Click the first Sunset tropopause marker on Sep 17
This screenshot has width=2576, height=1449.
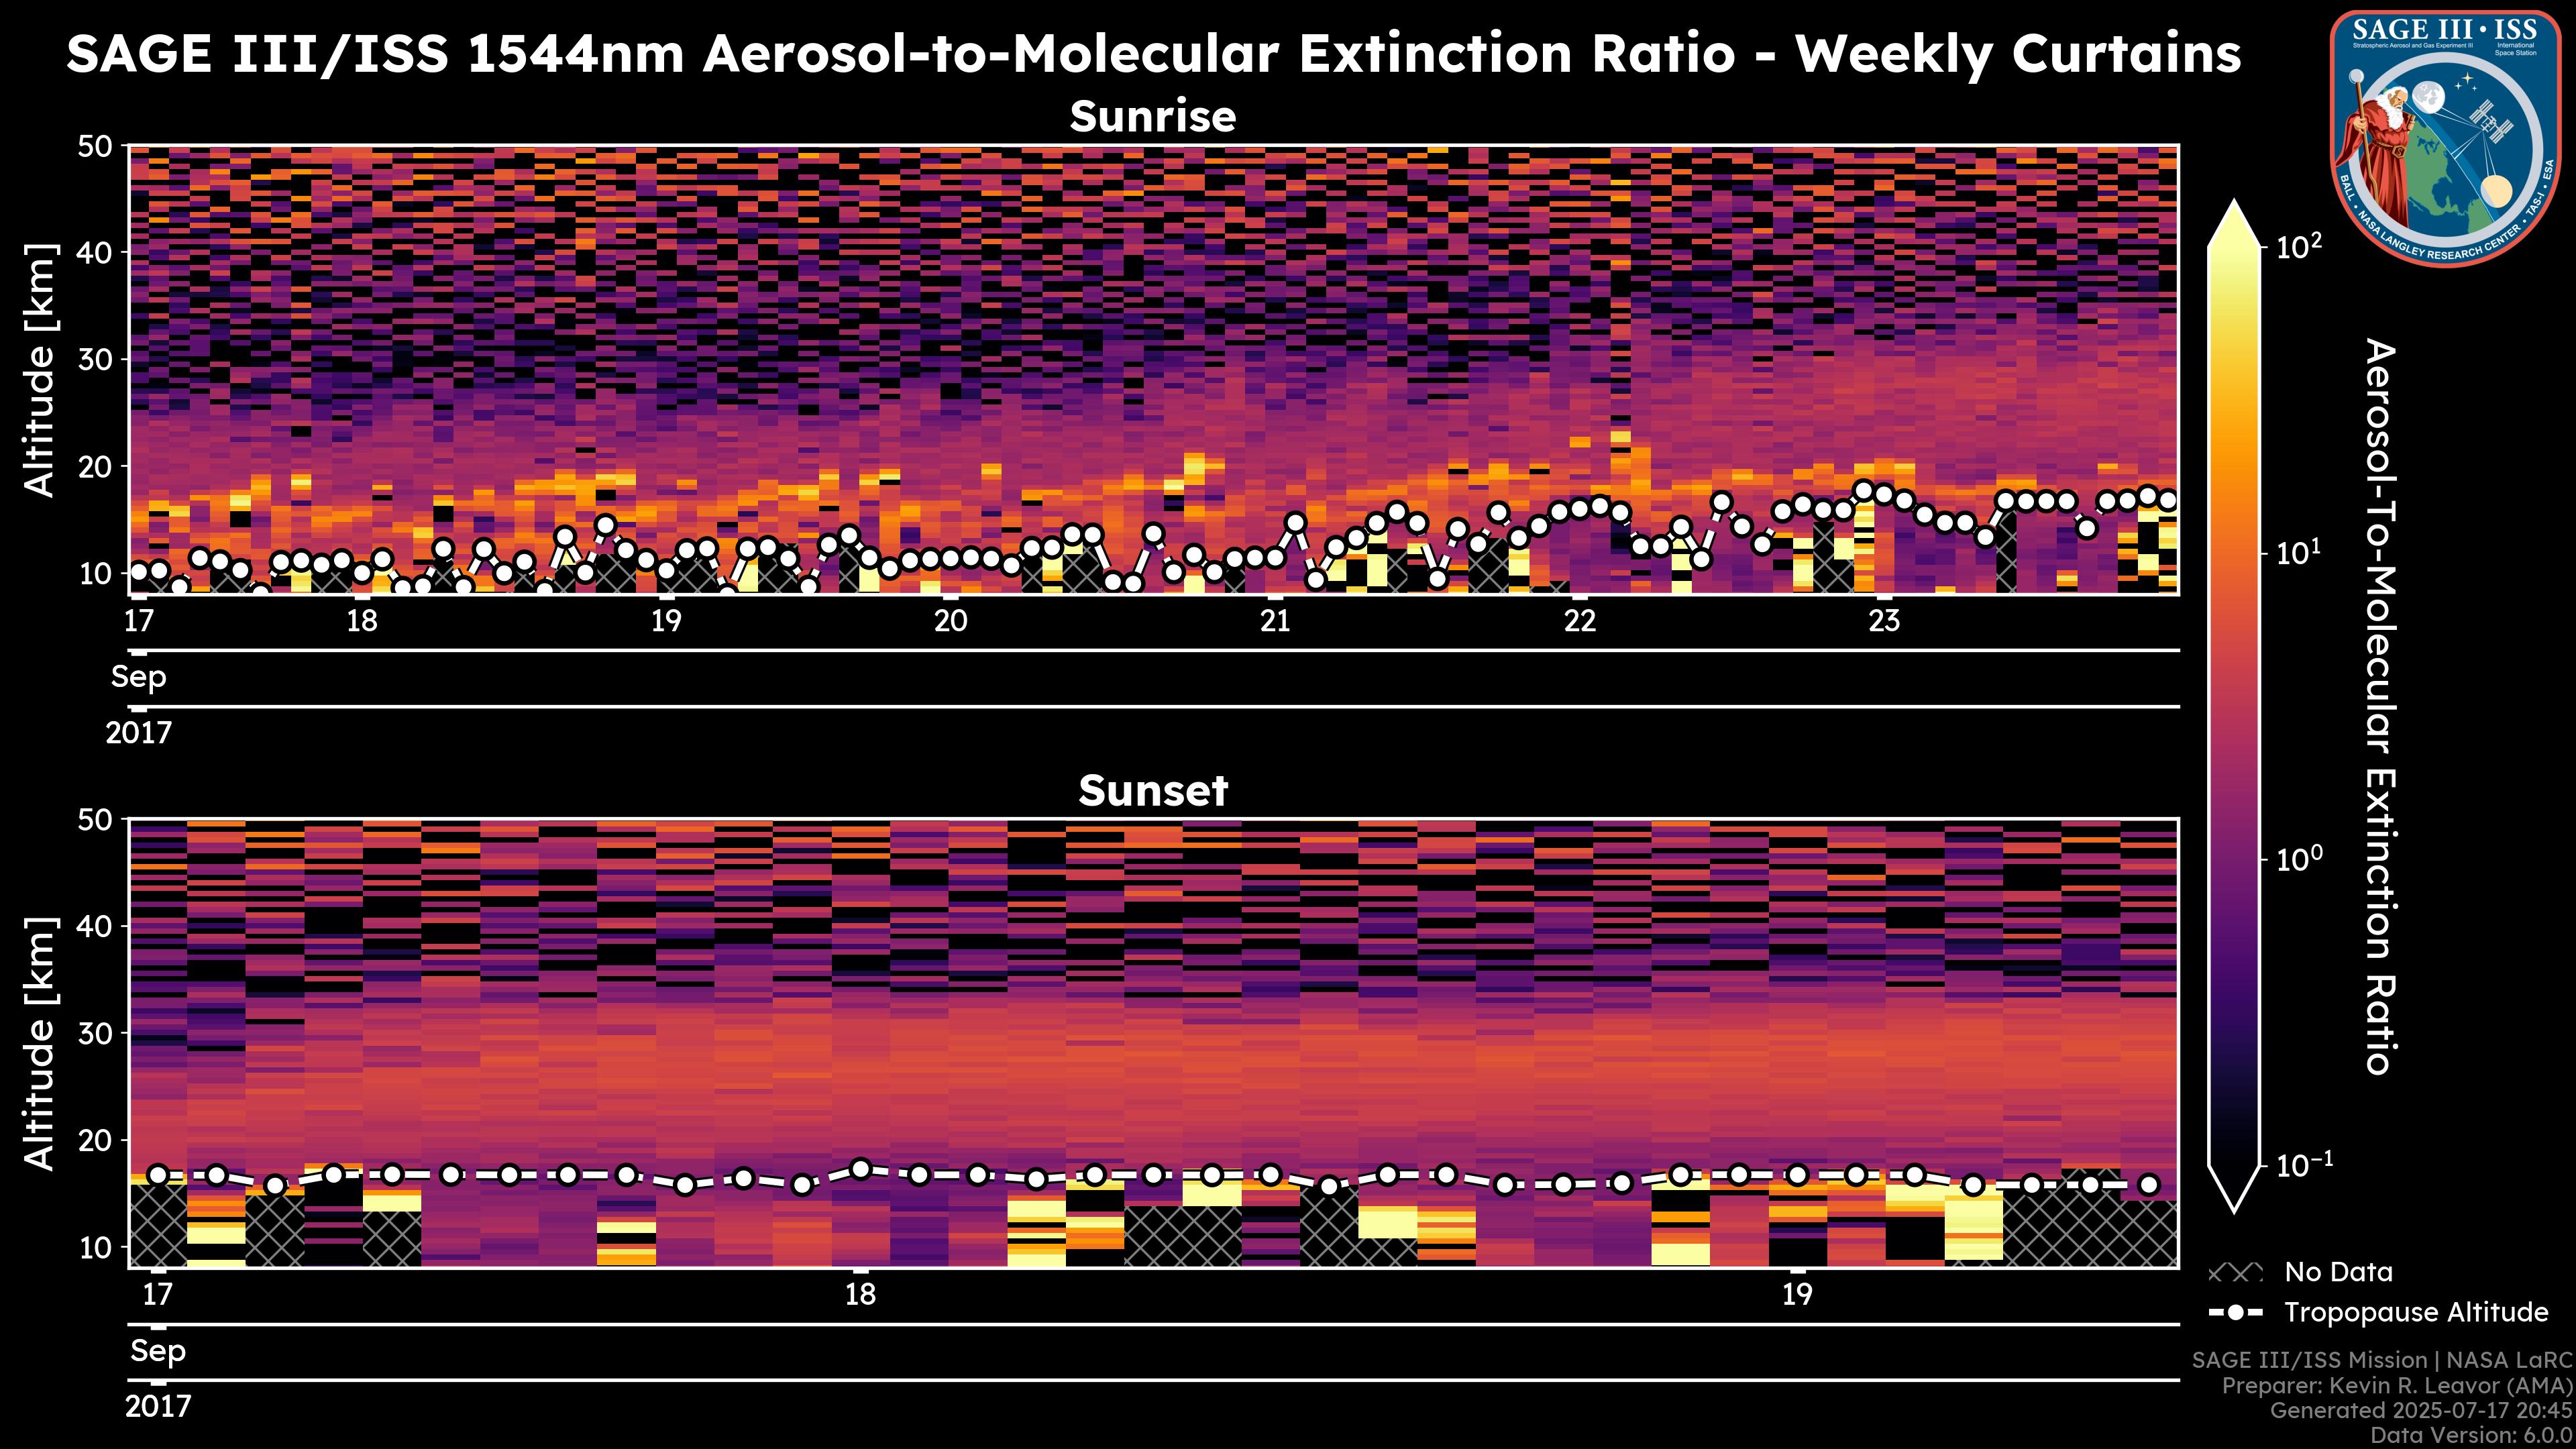[x=158, y=1175]
